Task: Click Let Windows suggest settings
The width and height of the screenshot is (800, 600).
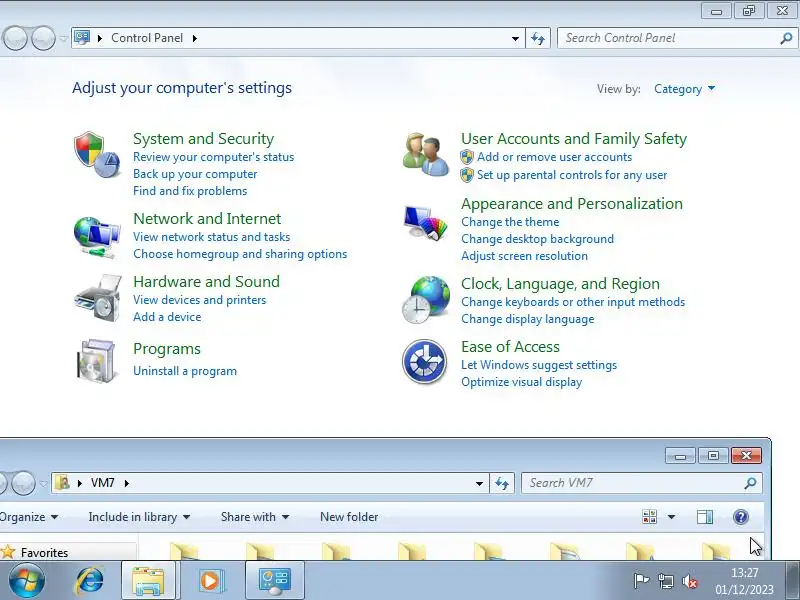Action: tap(539, 365)
